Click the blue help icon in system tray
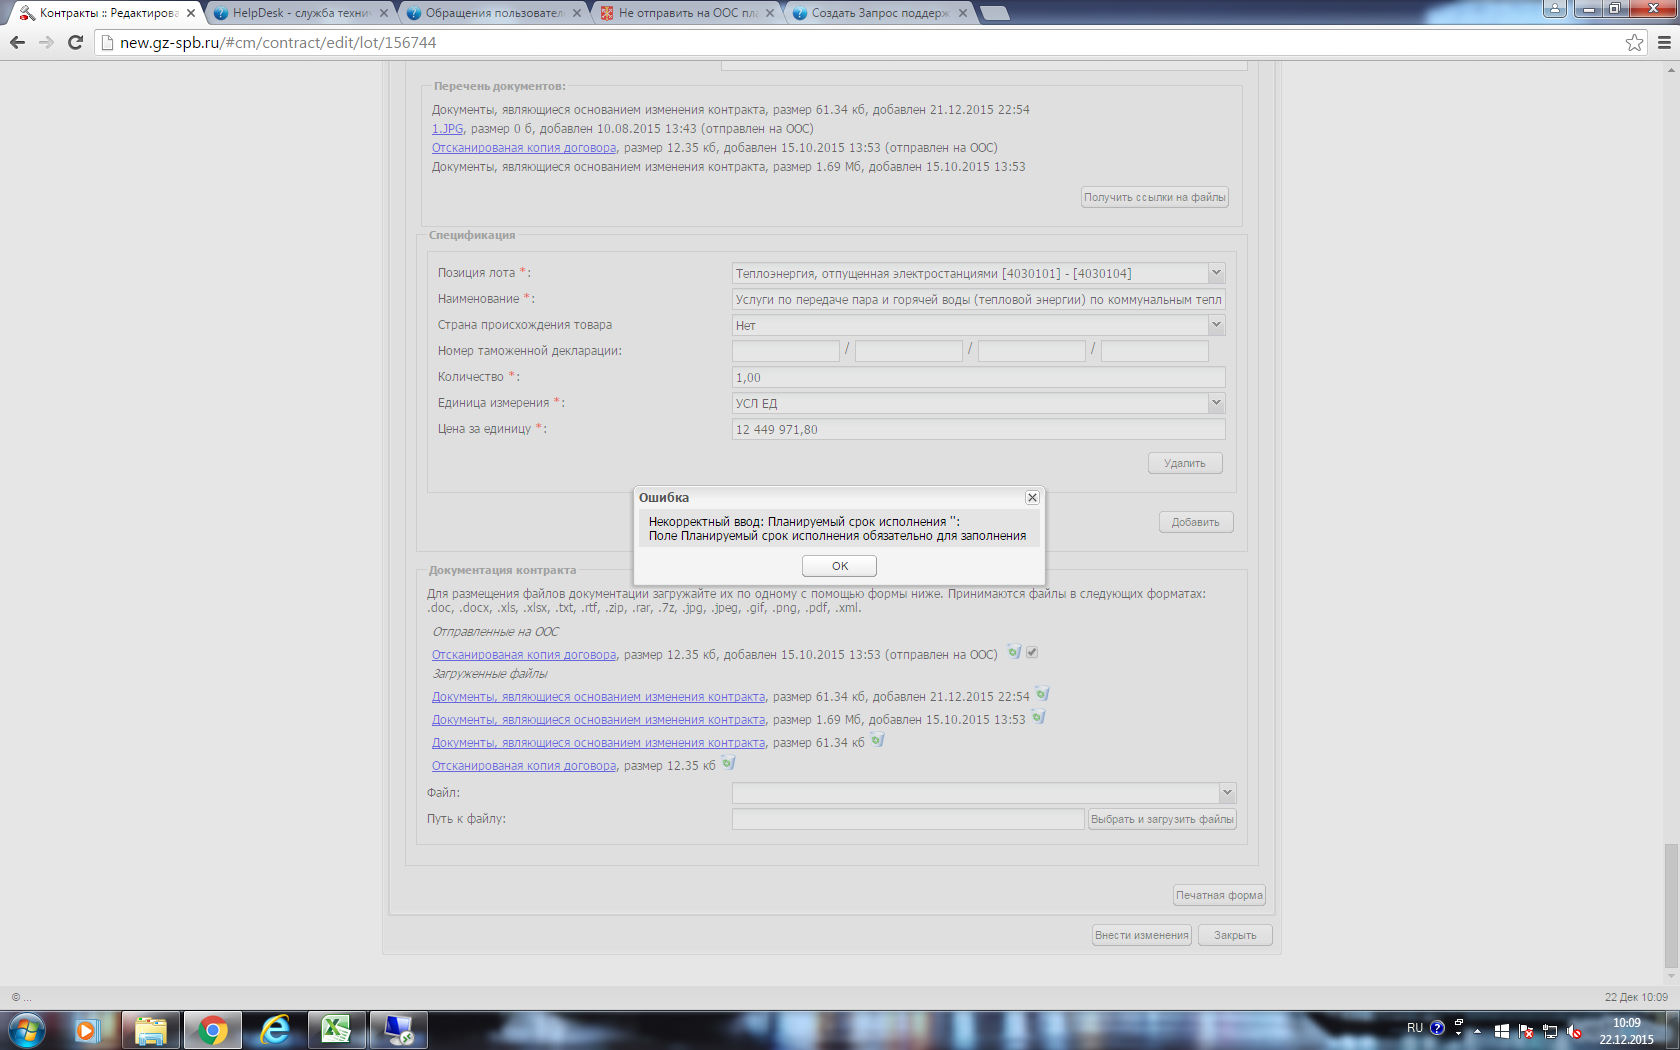Screen dimensions: 1680x1050 [x=1437, y=1028]
